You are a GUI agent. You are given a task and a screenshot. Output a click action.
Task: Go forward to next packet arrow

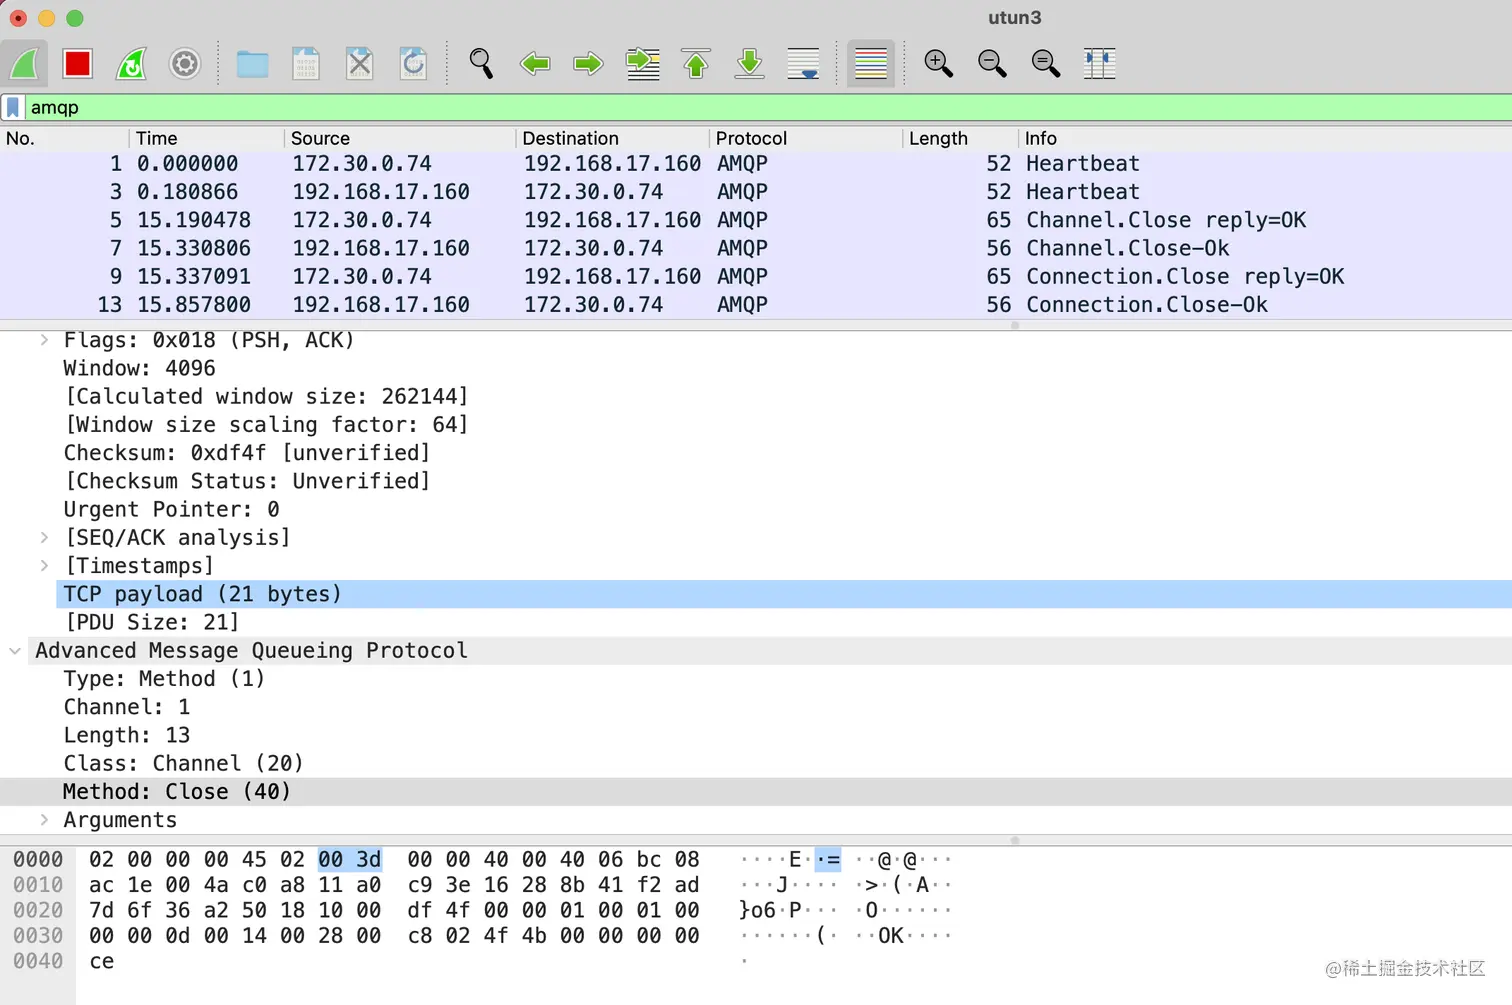tap(588, 64)
